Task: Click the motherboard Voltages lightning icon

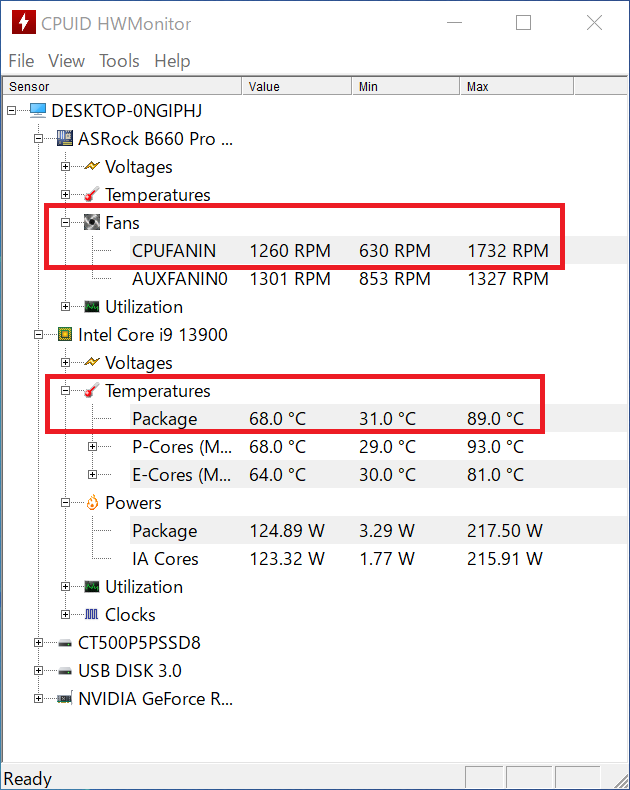Action: pyautogui.click(x=92, y=166)
